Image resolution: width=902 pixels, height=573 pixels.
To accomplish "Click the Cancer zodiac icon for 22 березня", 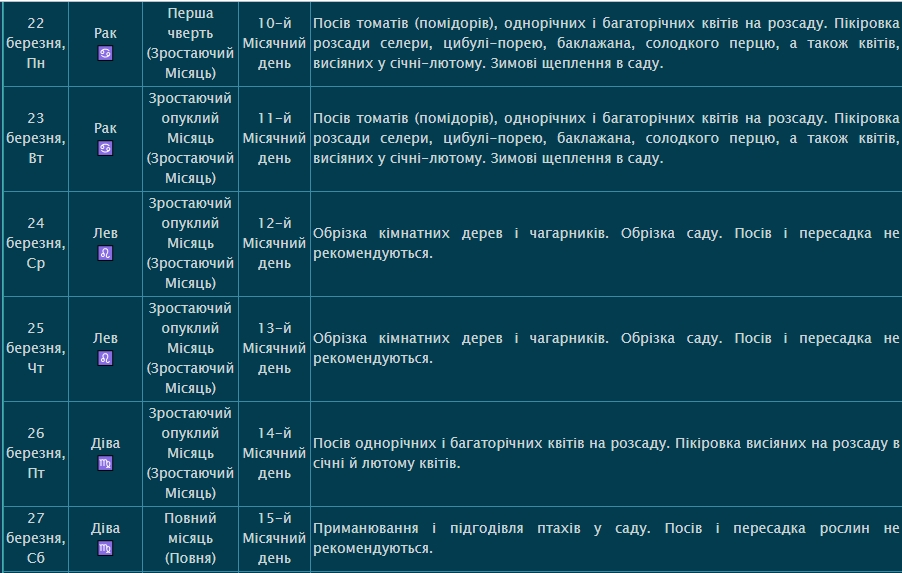I will coord(105,54).
